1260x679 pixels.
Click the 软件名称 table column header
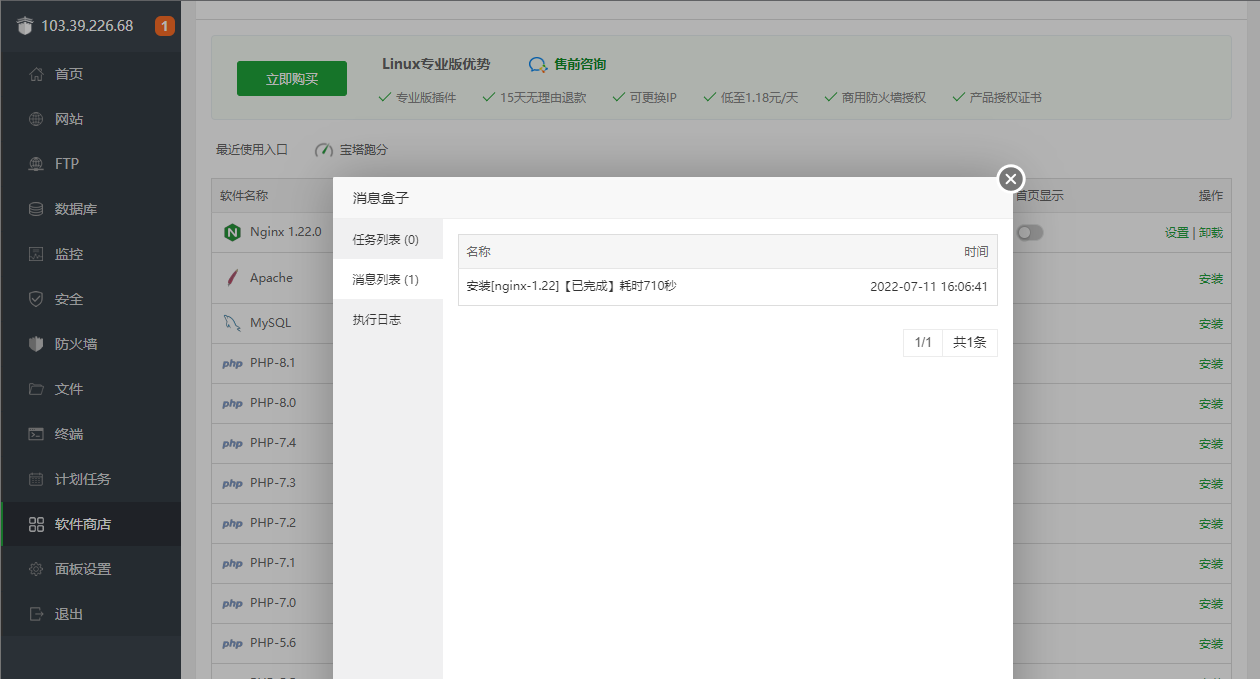(244, 196)
